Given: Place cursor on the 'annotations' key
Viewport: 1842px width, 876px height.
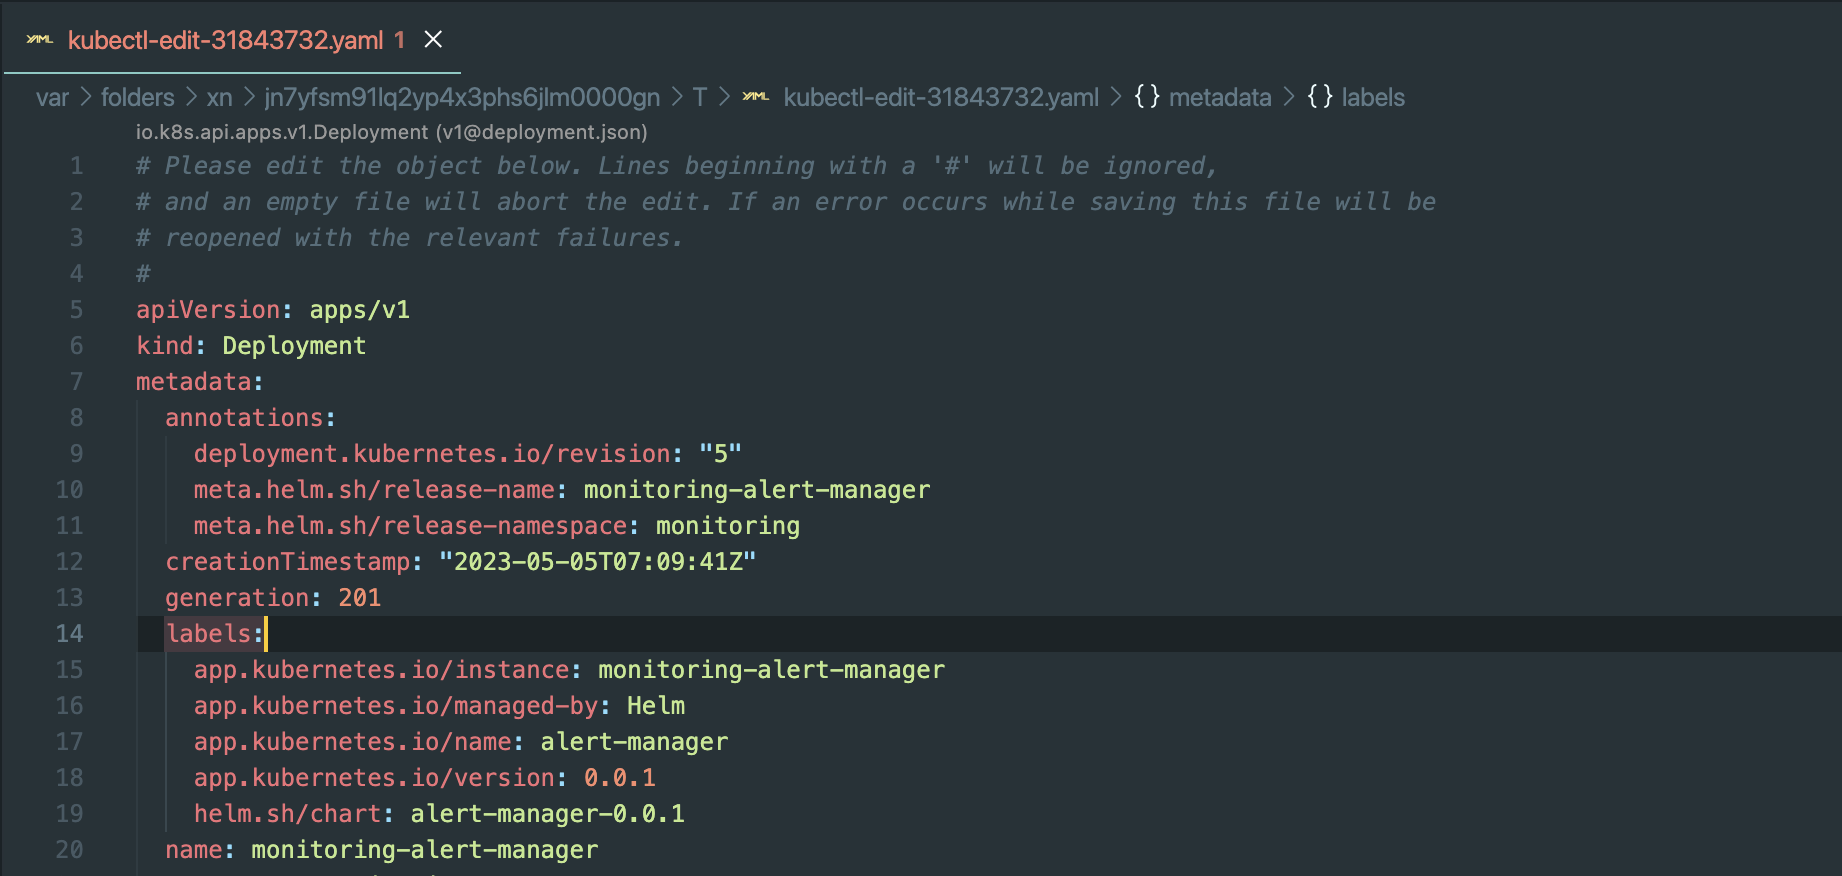Looking at the screenshot, I should [245, 418].
